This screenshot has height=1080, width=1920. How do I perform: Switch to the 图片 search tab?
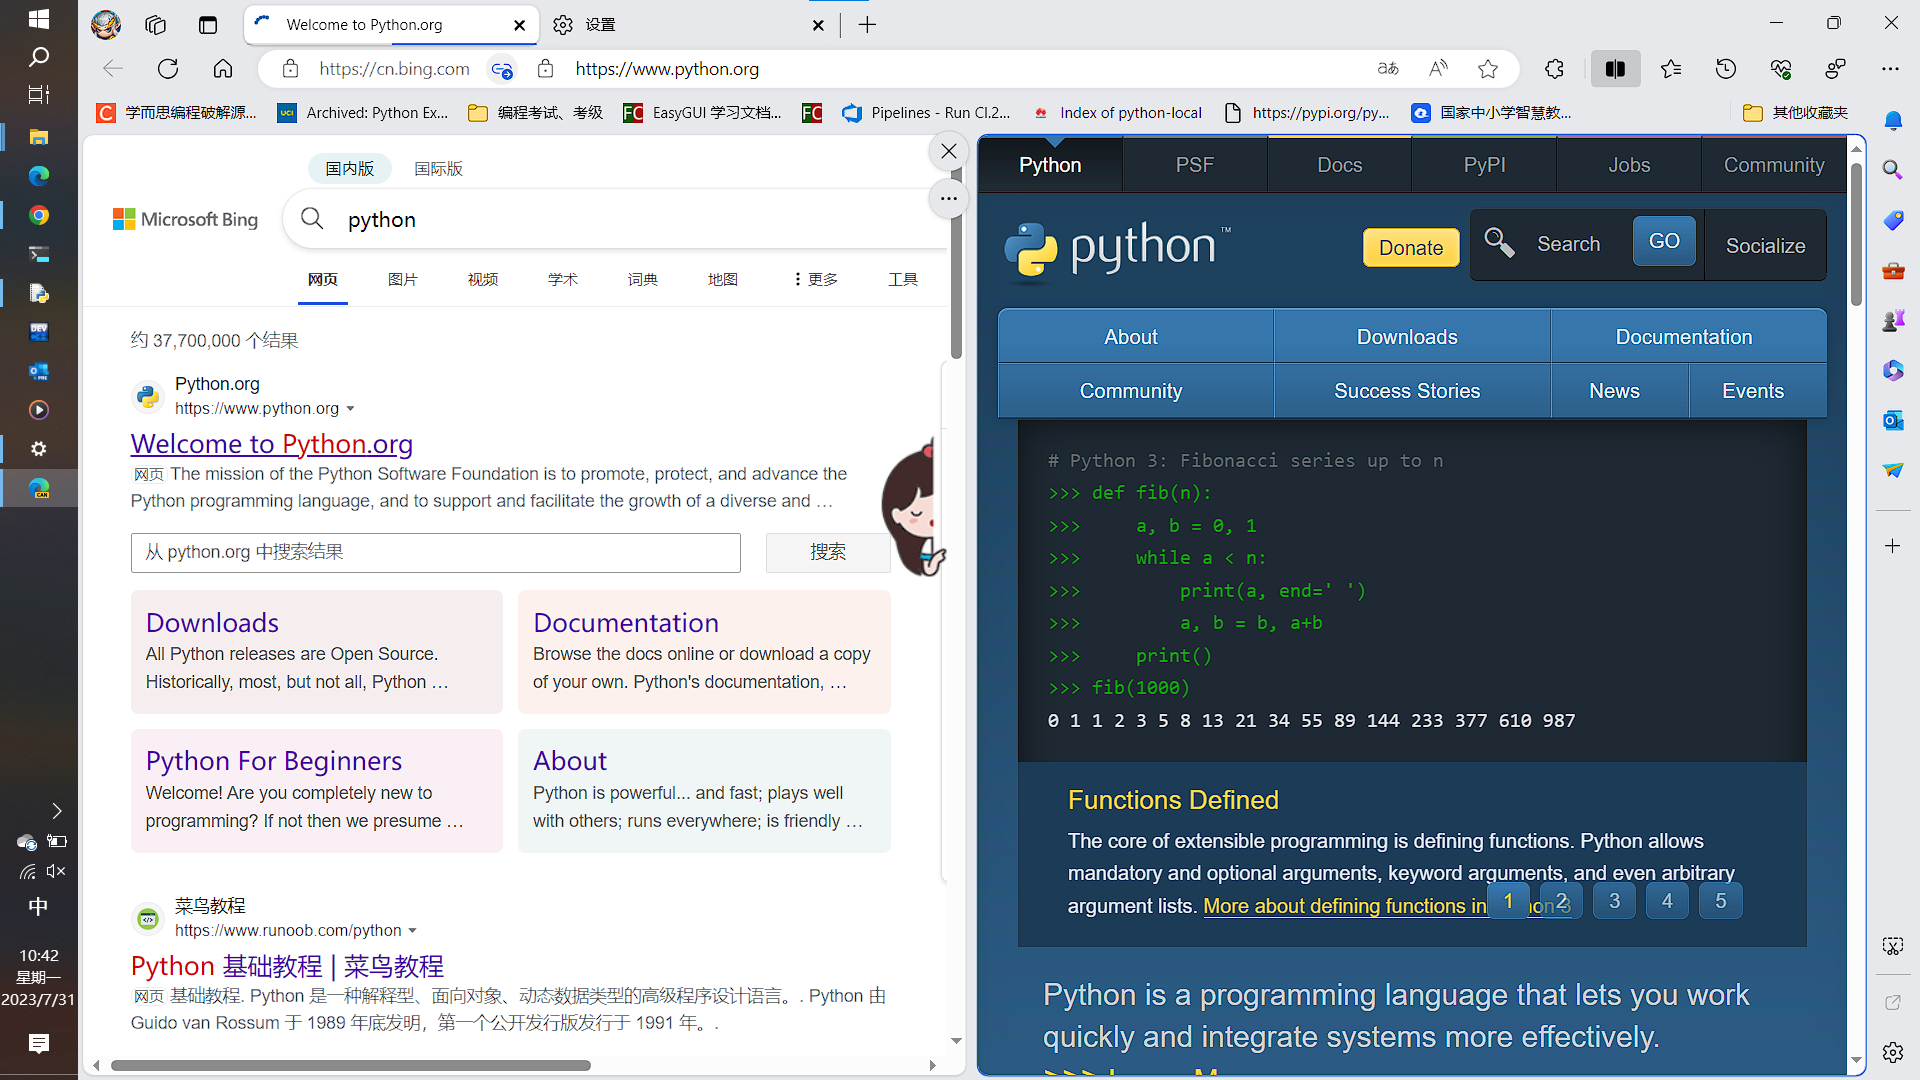[x=403, y=279]
